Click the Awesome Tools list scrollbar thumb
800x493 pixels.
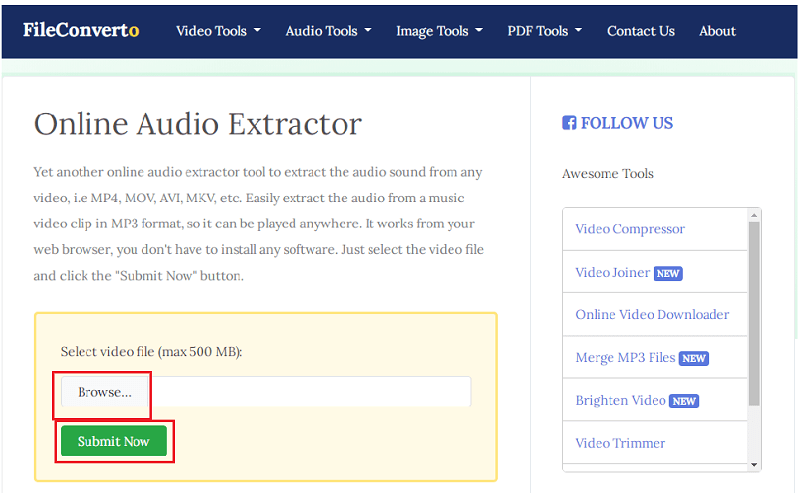[754, 313]
